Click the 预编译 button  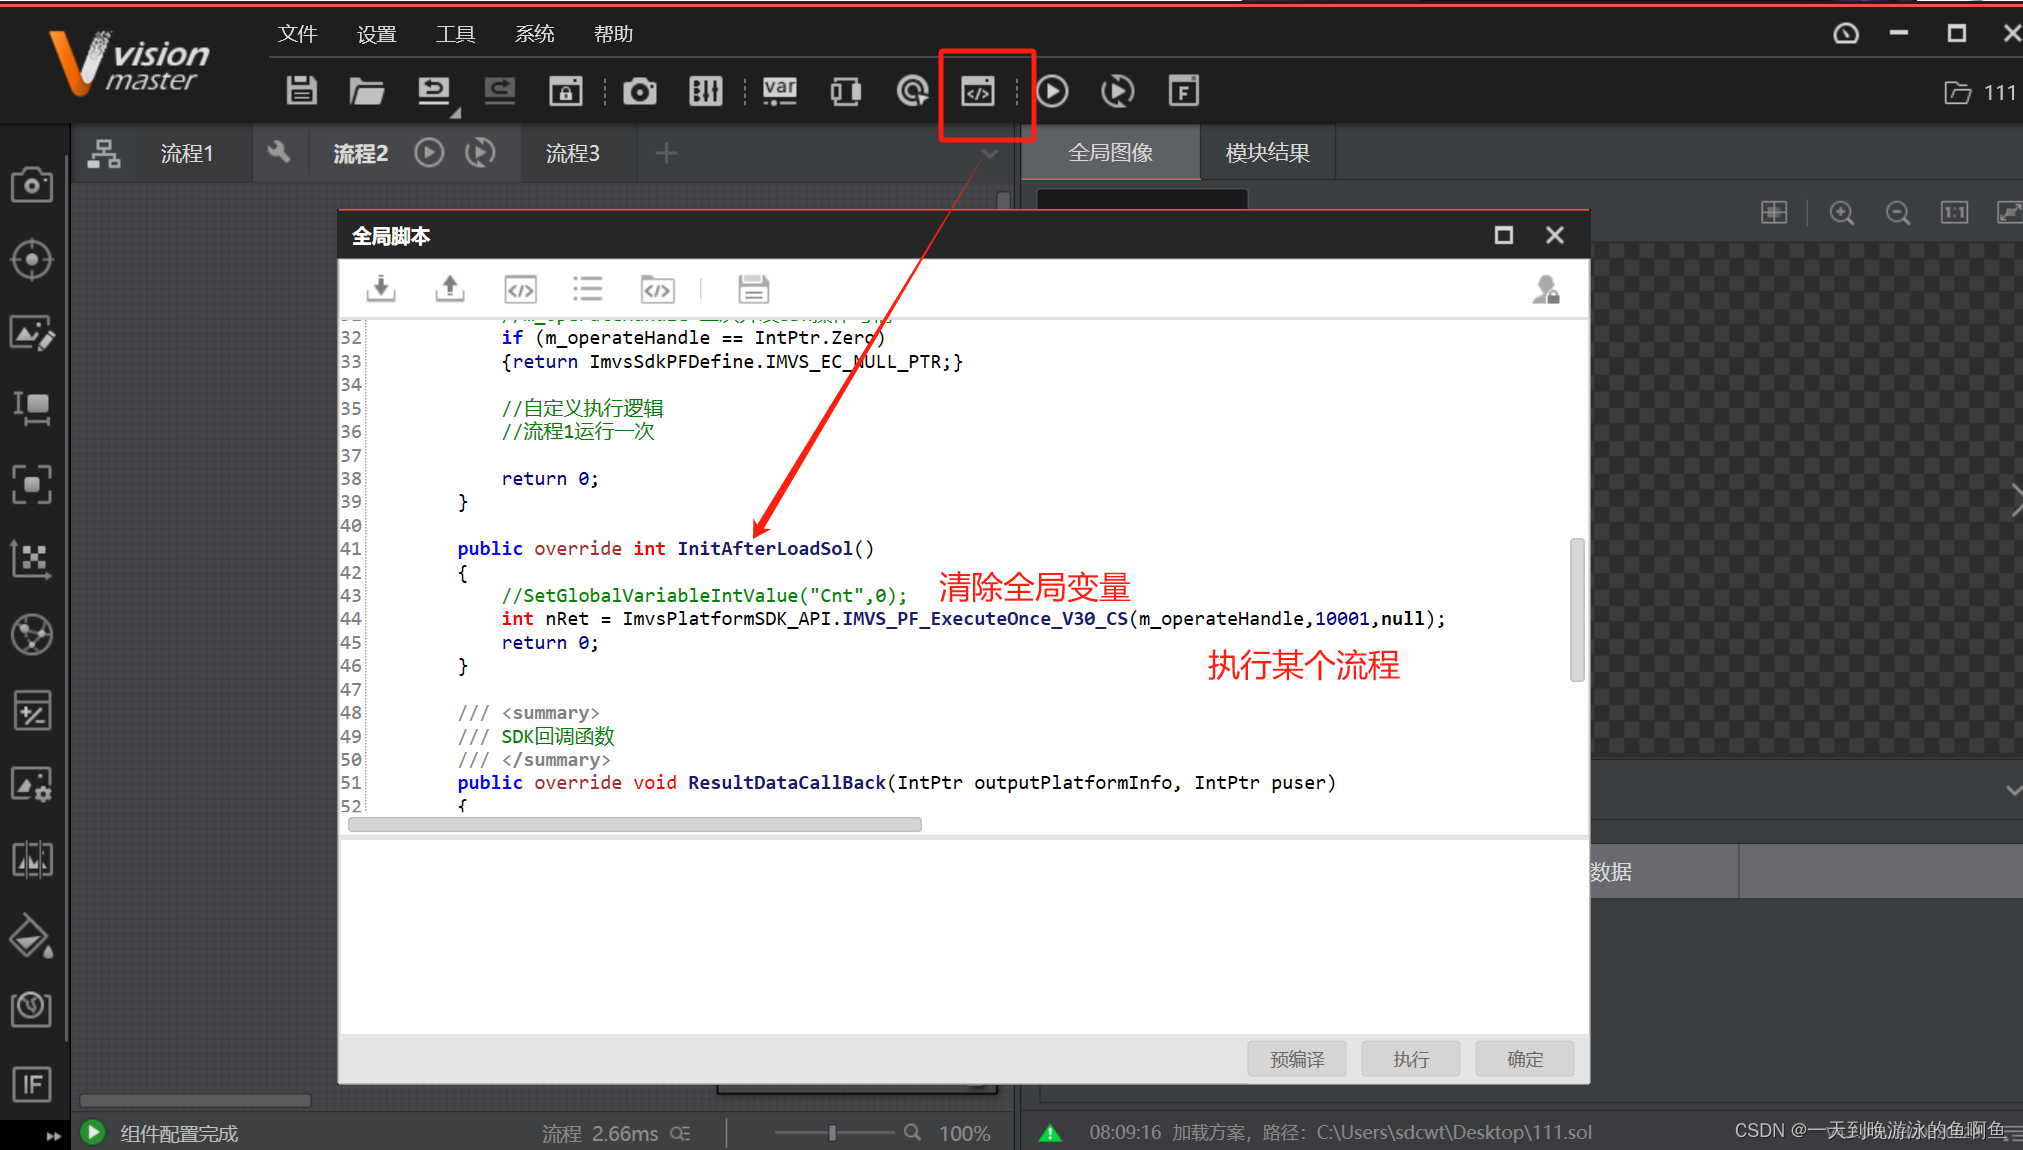pyautogui.click(x=1296, y=1059)
